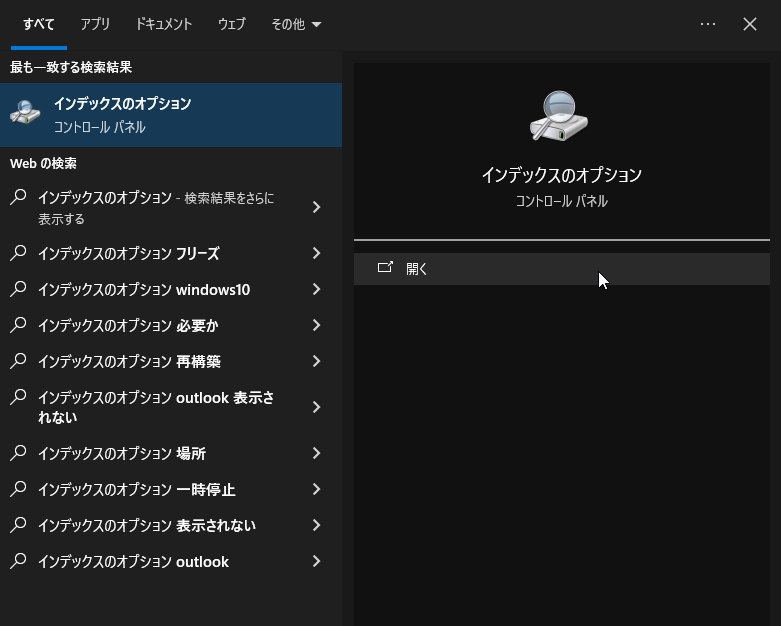Click search icon beside フリーズ suggestion
This screenshot has width=781, height=626.
tap(18, 254)
